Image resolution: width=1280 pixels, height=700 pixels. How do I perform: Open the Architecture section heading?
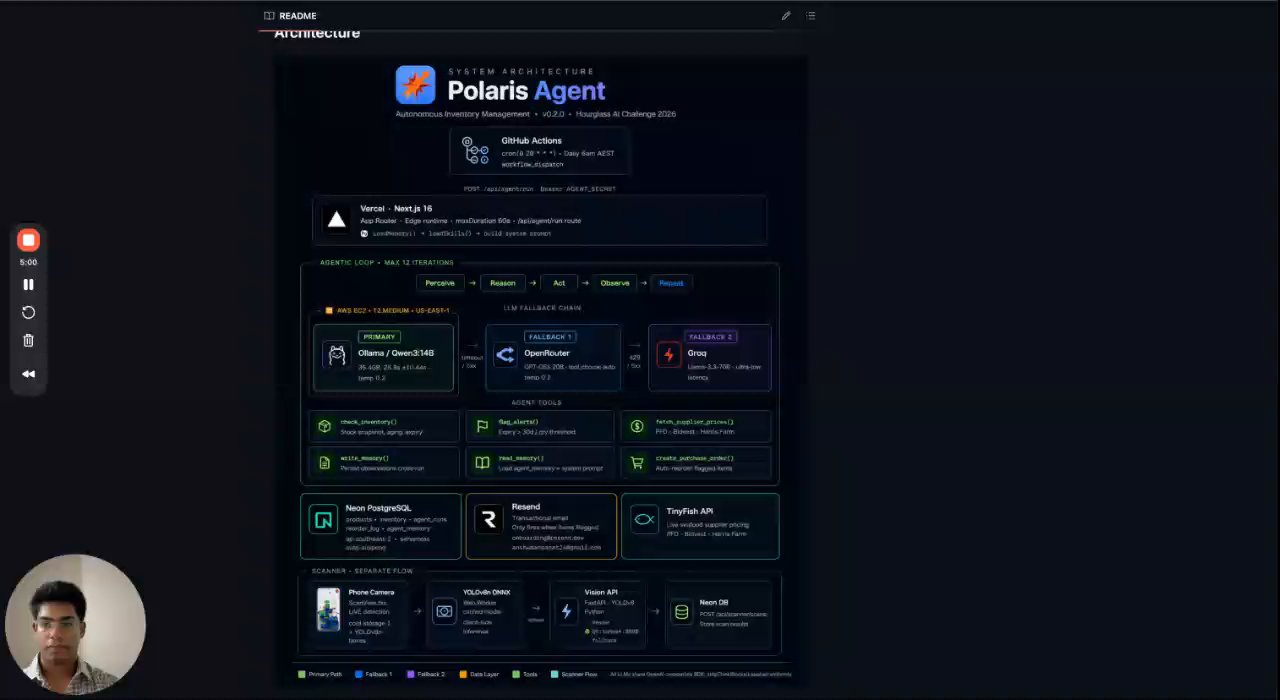click(x=317, y=33)
